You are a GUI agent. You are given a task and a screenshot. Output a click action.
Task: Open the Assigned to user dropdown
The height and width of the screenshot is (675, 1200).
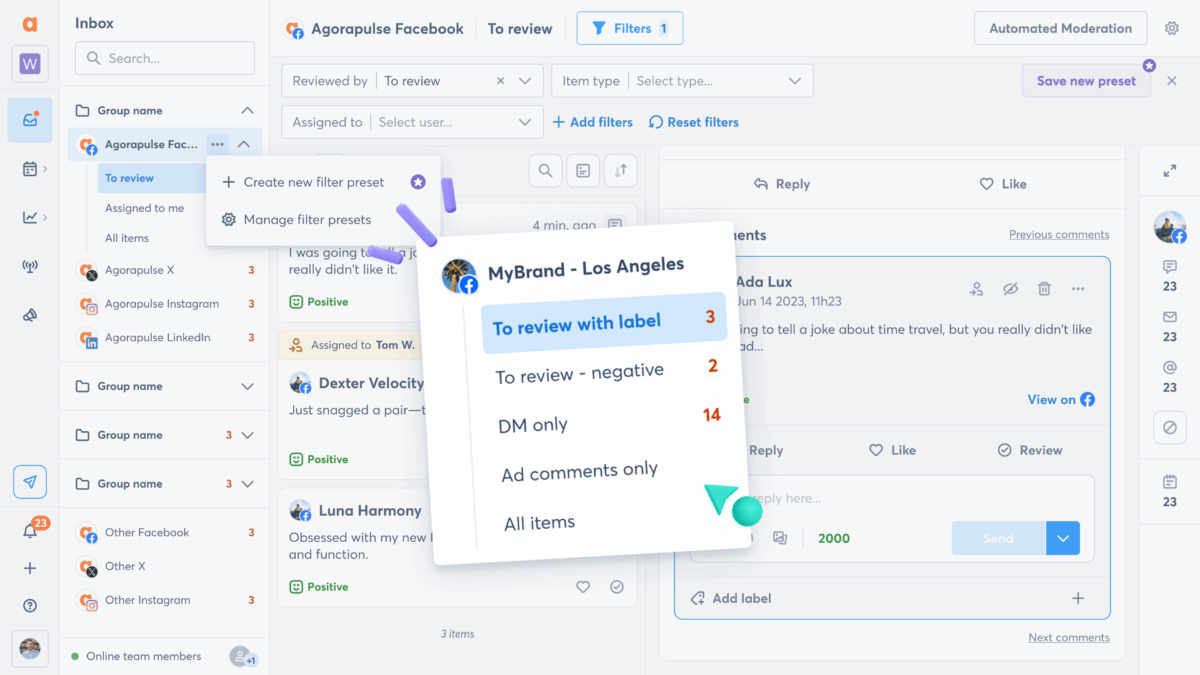(412, 122)
